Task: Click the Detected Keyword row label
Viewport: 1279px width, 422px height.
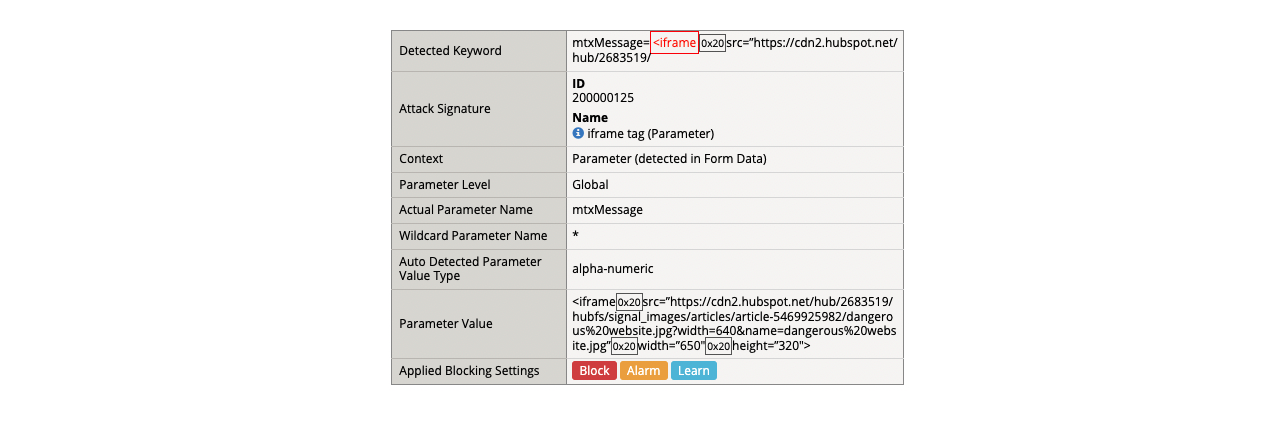Action: coord(450,51)
